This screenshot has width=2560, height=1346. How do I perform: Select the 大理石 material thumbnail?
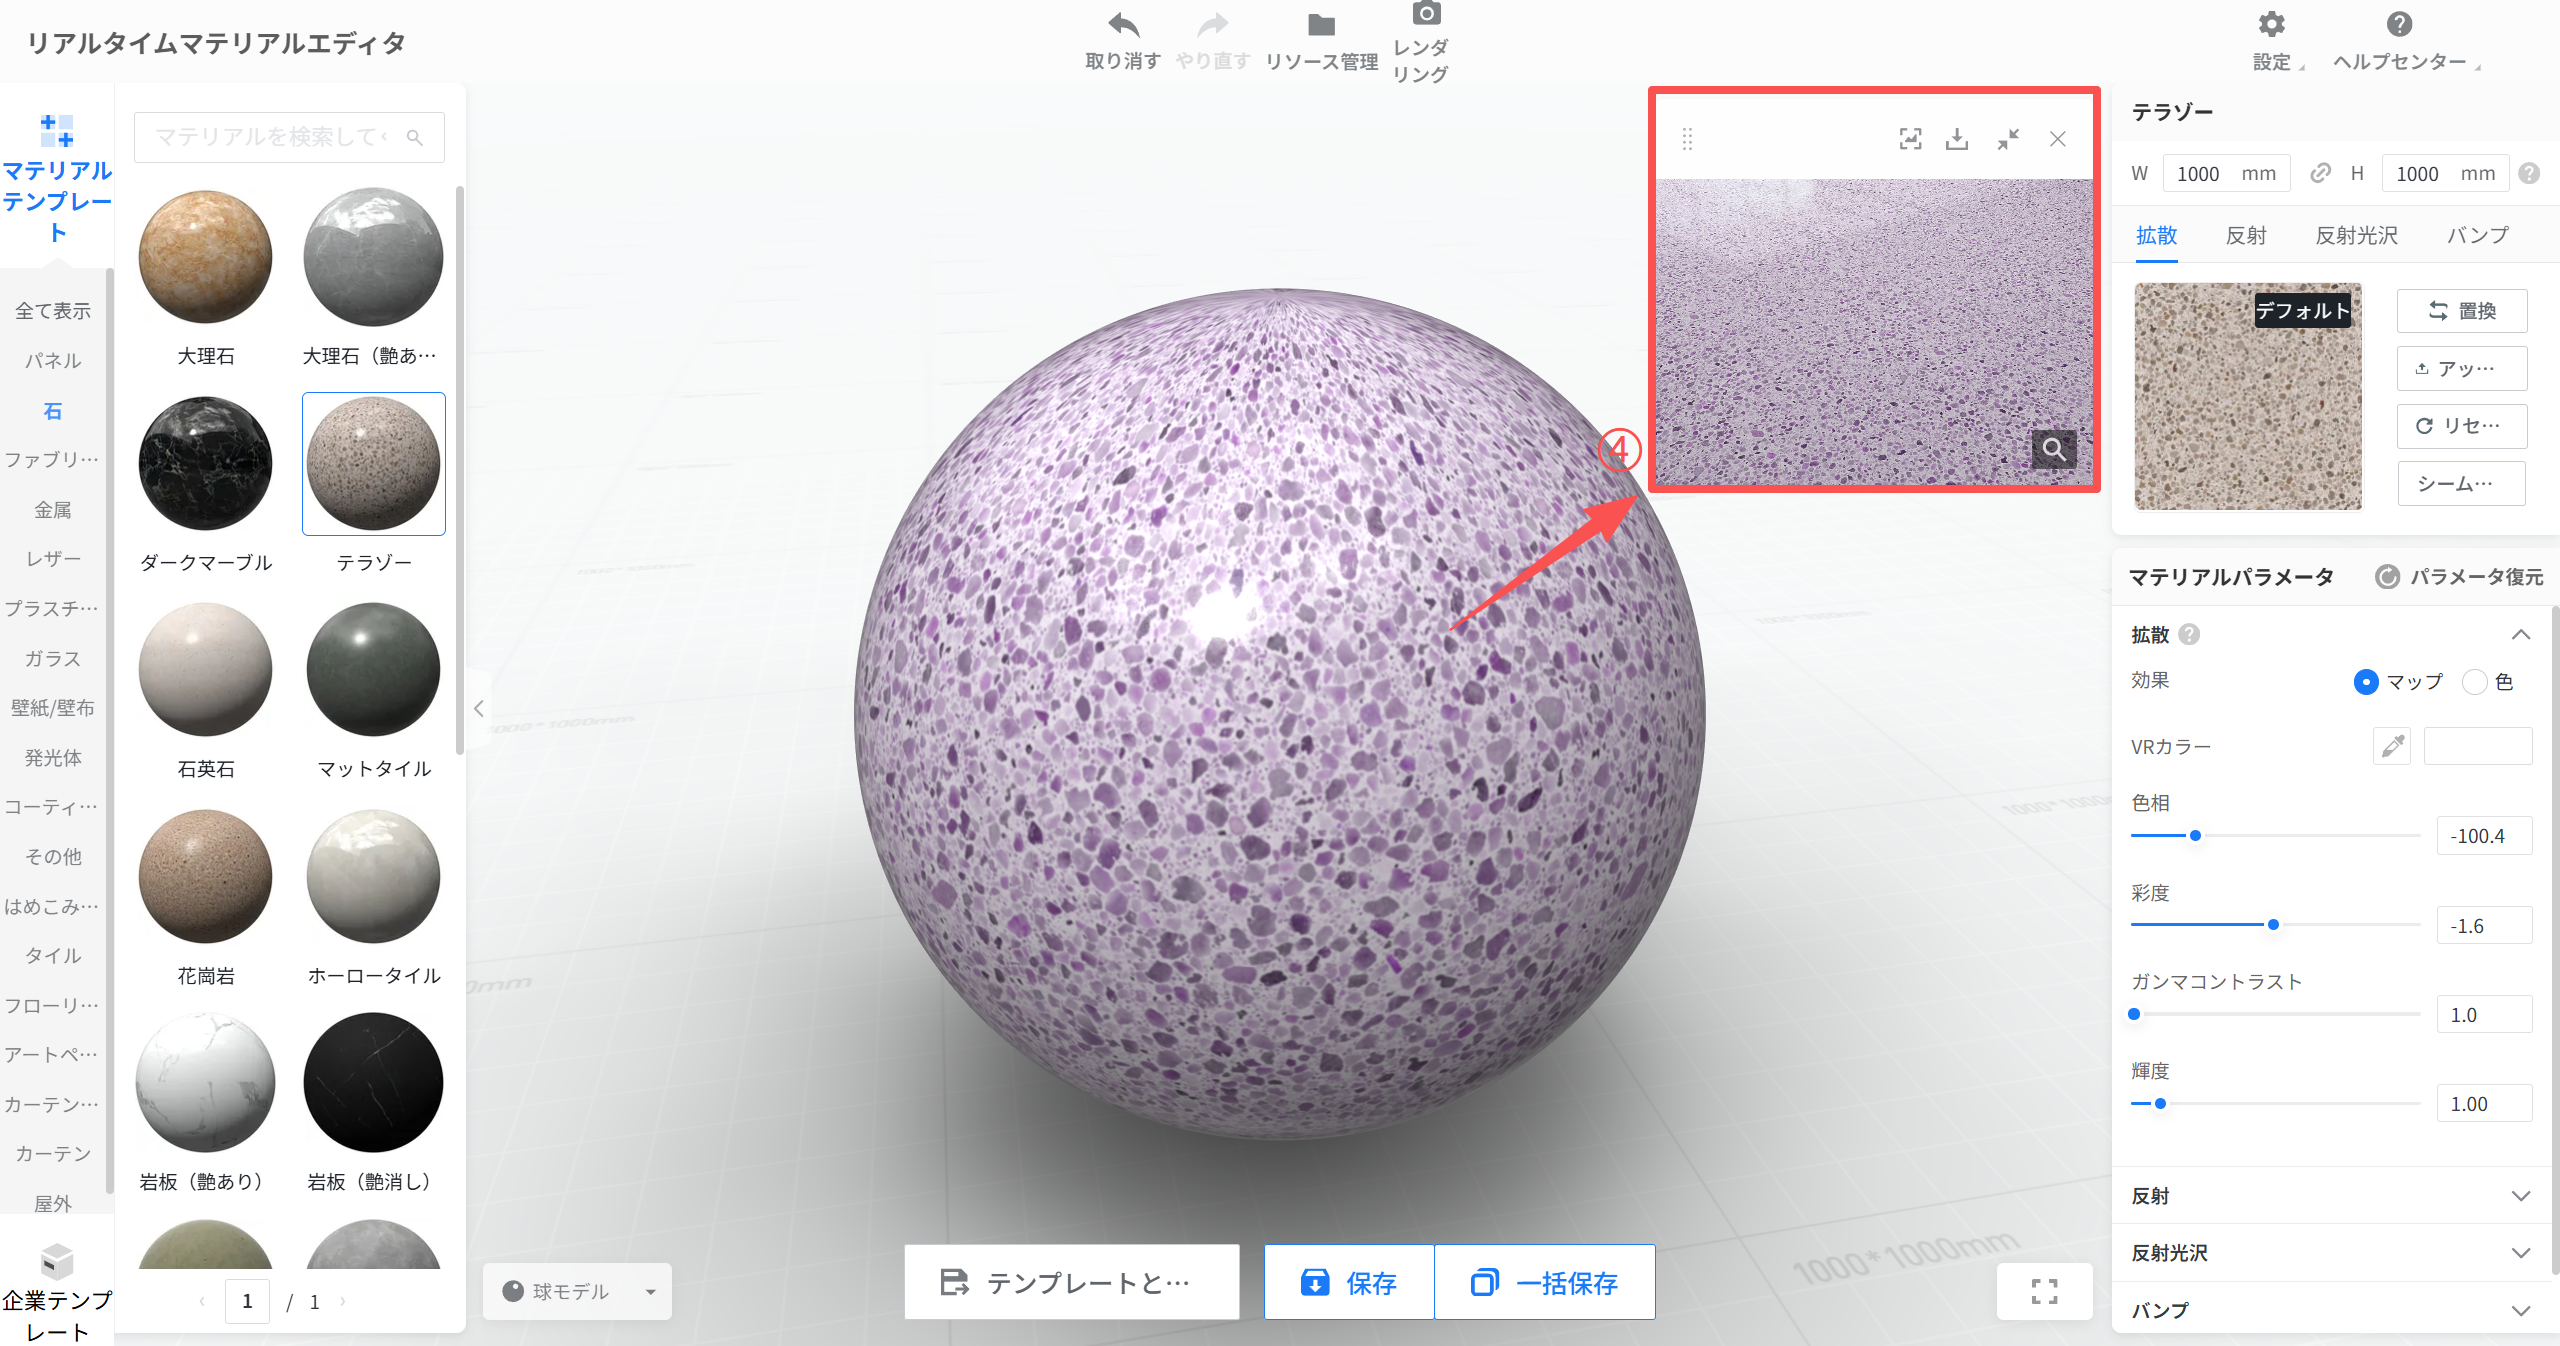click(206, 257)
